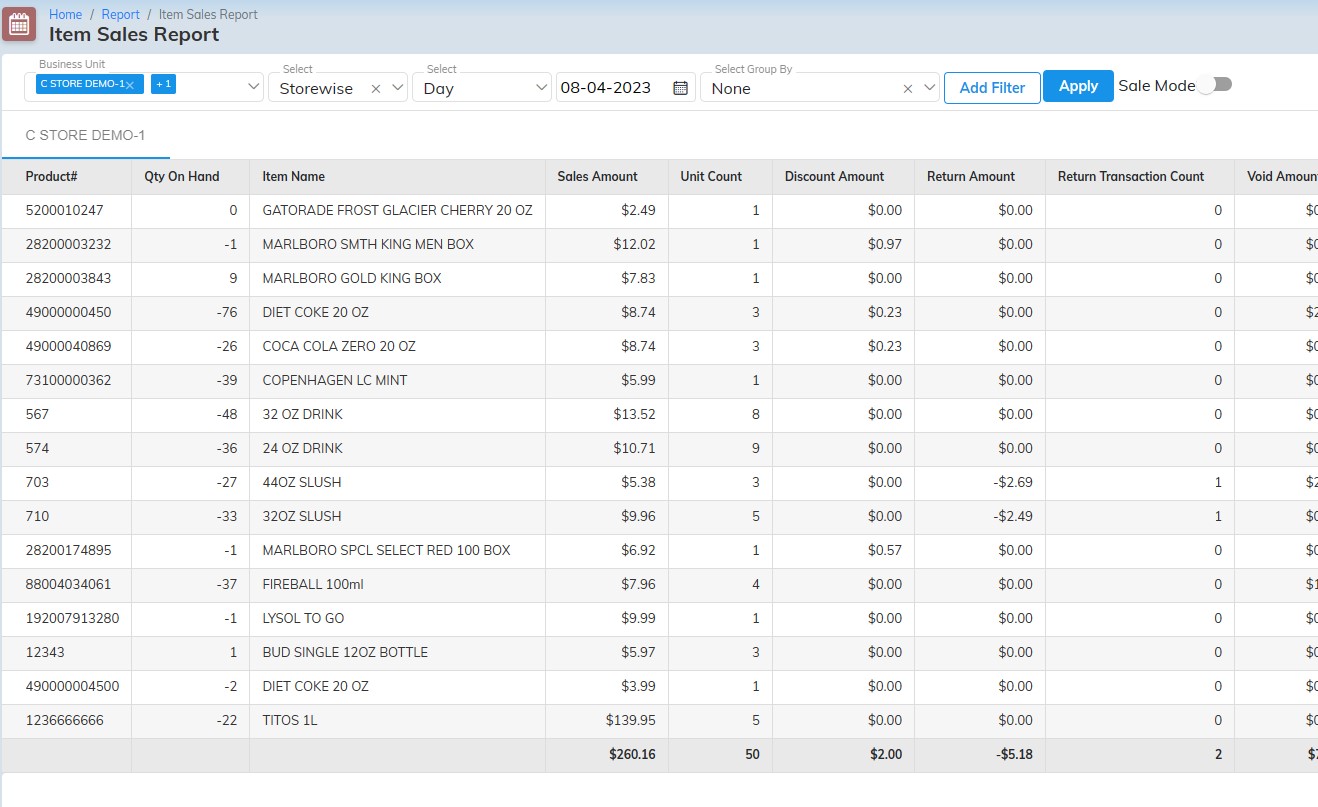Image resolution: width=1318 pixels, height=807 pixels.
Task: Expand the Business Unit dropdown
Action: [x=254, y=87]
